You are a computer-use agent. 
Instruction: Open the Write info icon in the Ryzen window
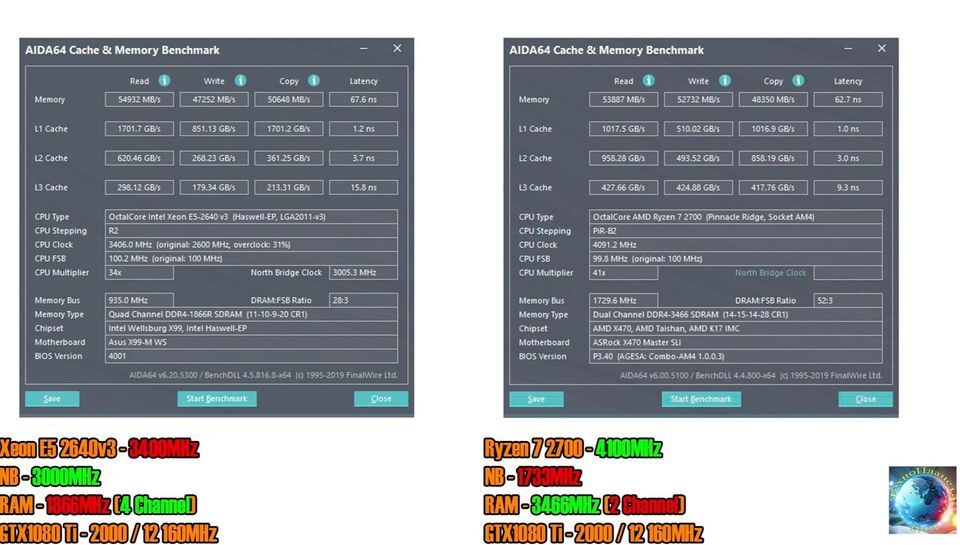click(x=724, y=81)
